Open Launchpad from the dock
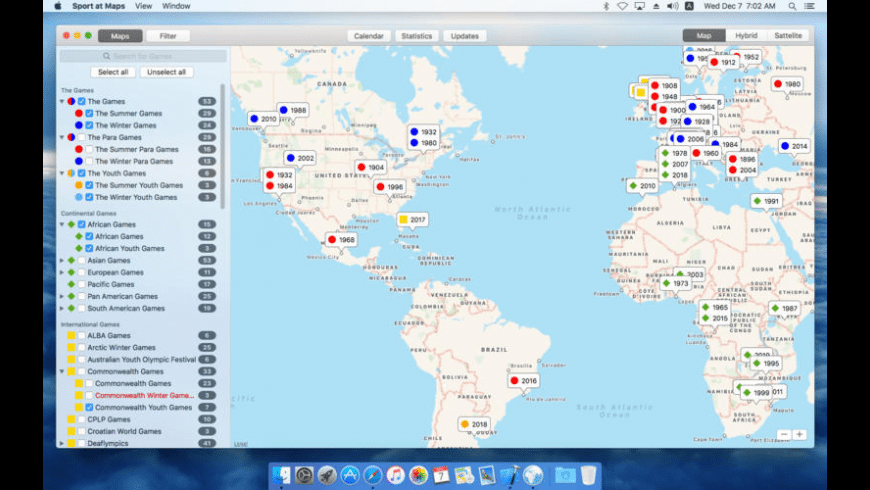The image size is (870, 490). 327,476
